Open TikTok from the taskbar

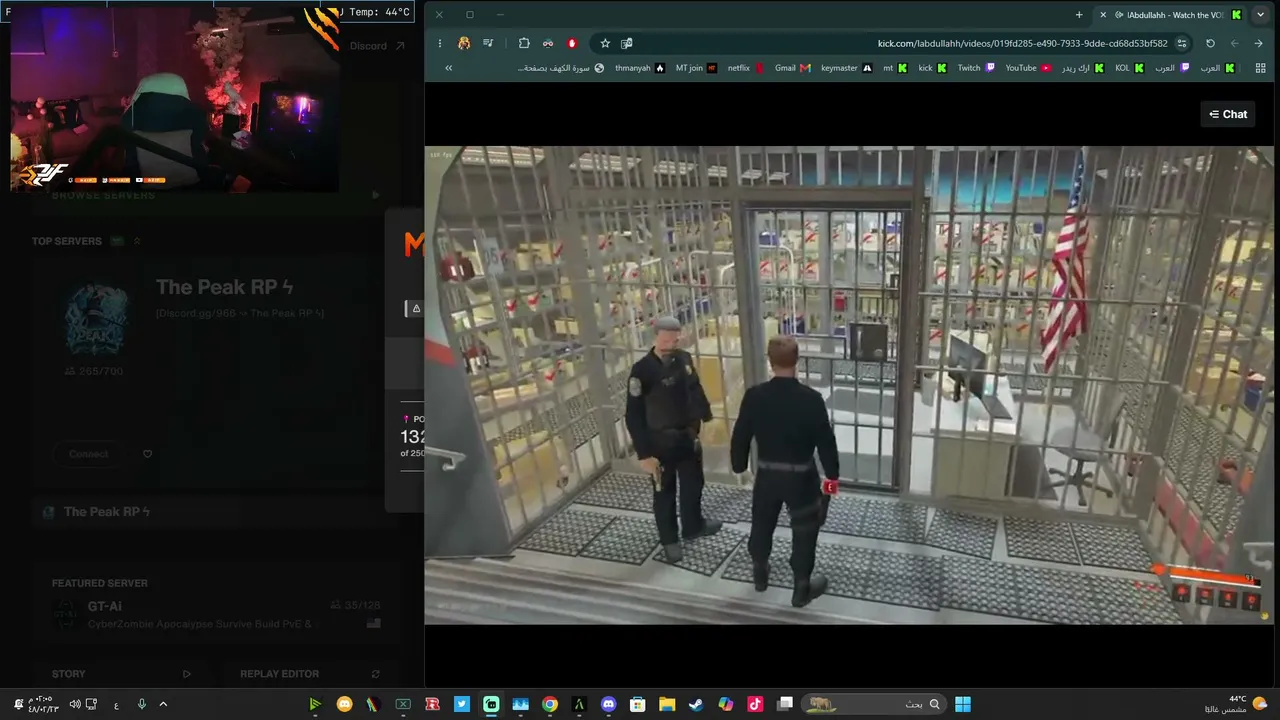click(x=755, y=704)
